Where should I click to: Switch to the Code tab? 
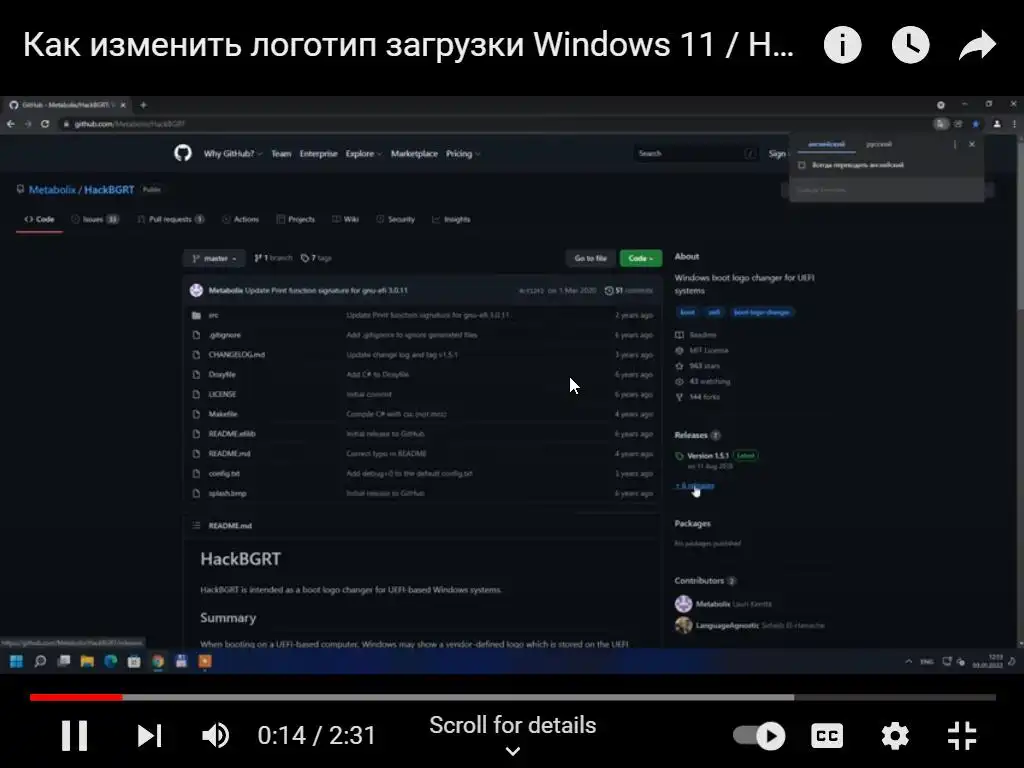click(39, 219)
